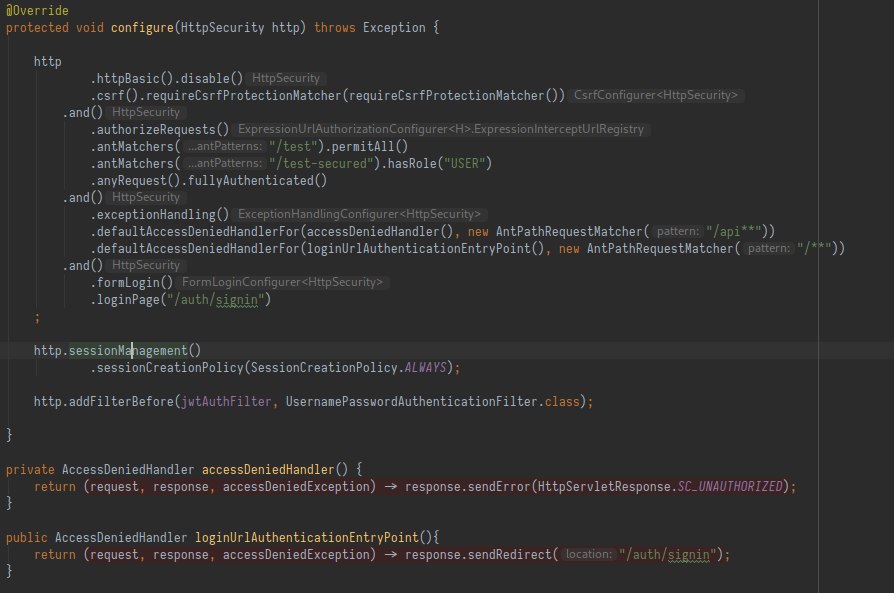The width and height of the screenshot is (894, 593).
Task: Click the ExceptionHandlingConfigurer<HttpSecurity> inlay hint
Action: pos(359,214)
